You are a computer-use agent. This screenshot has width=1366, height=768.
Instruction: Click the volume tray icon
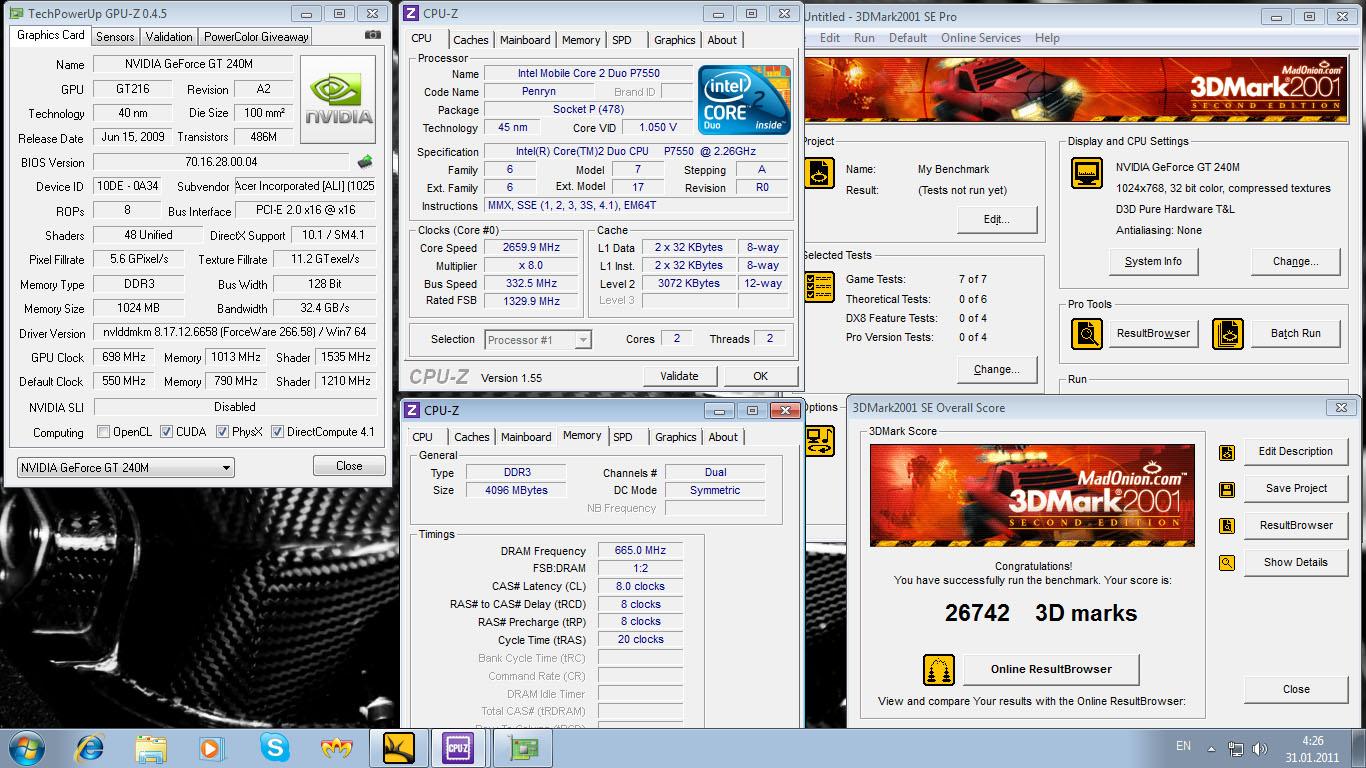pos(1261,748)
